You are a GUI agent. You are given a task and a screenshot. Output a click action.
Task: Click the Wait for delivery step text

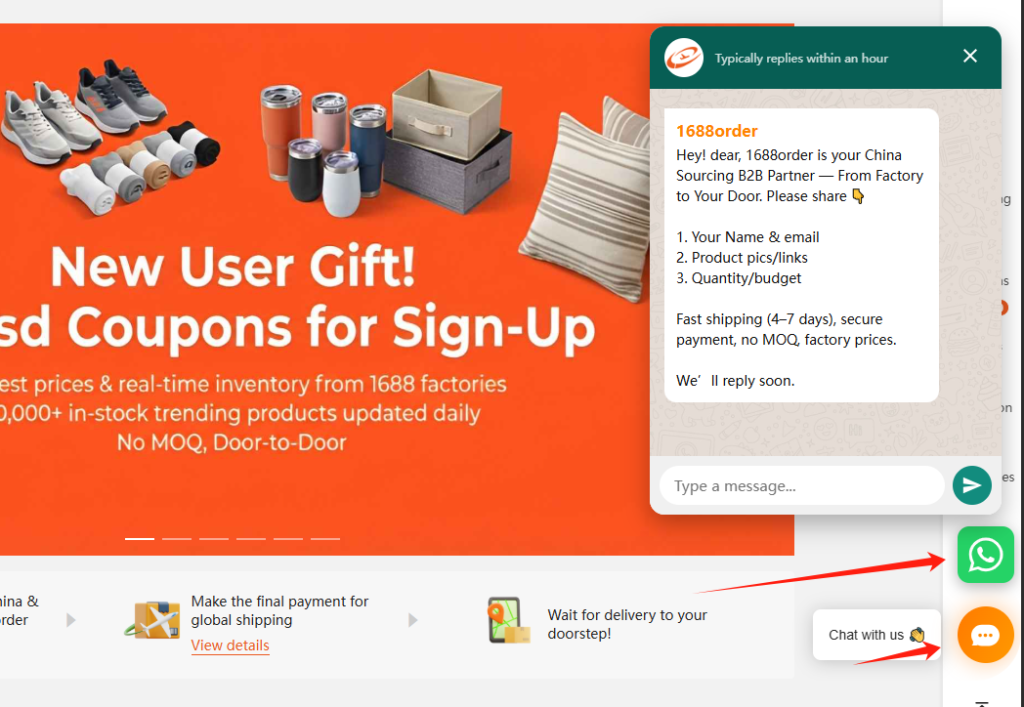[627, 624]
